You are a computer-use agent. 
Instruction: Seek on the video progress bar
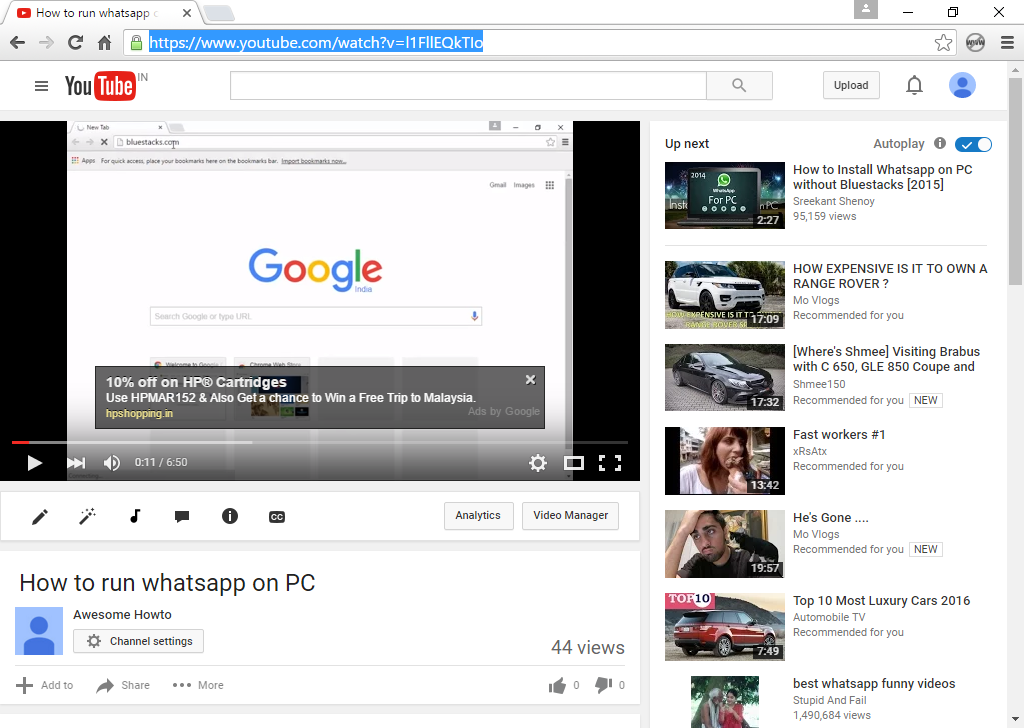pos(319,443)
